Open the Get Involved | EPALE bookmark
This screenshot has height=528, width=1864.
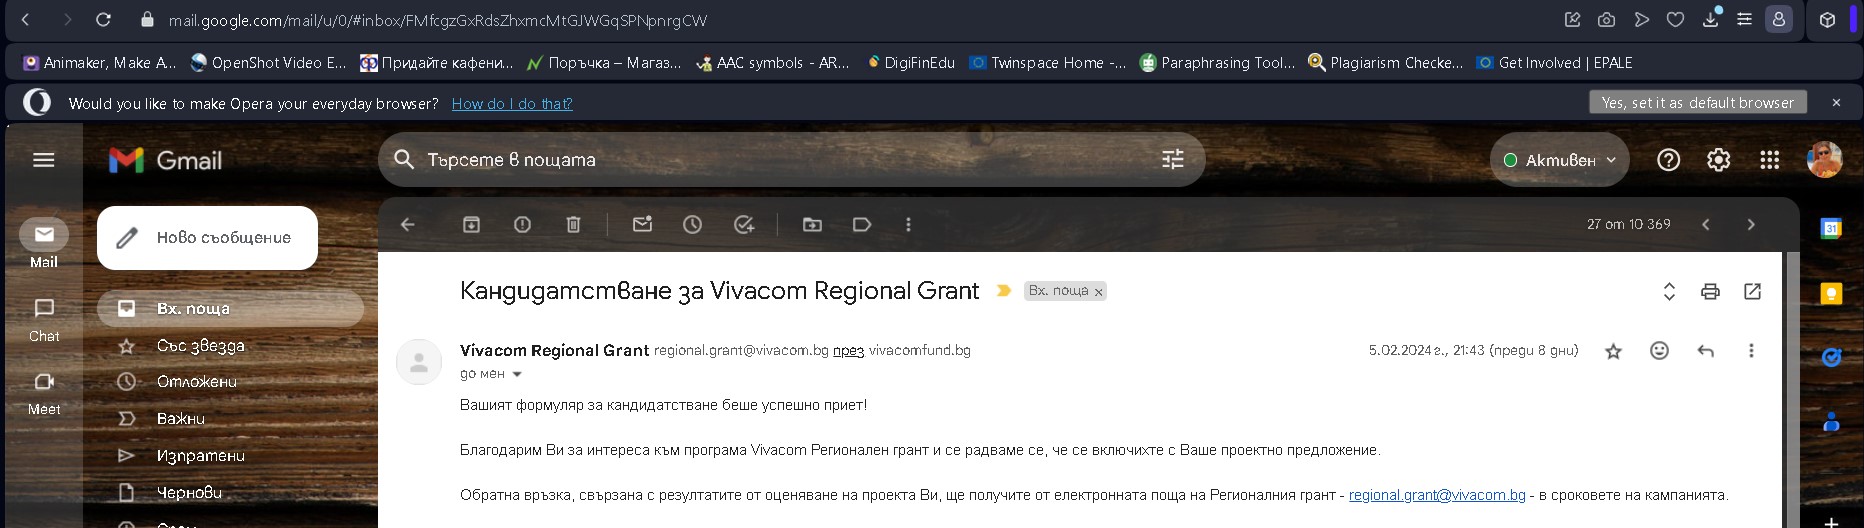pyautogui.click(x=1554, y=62)
